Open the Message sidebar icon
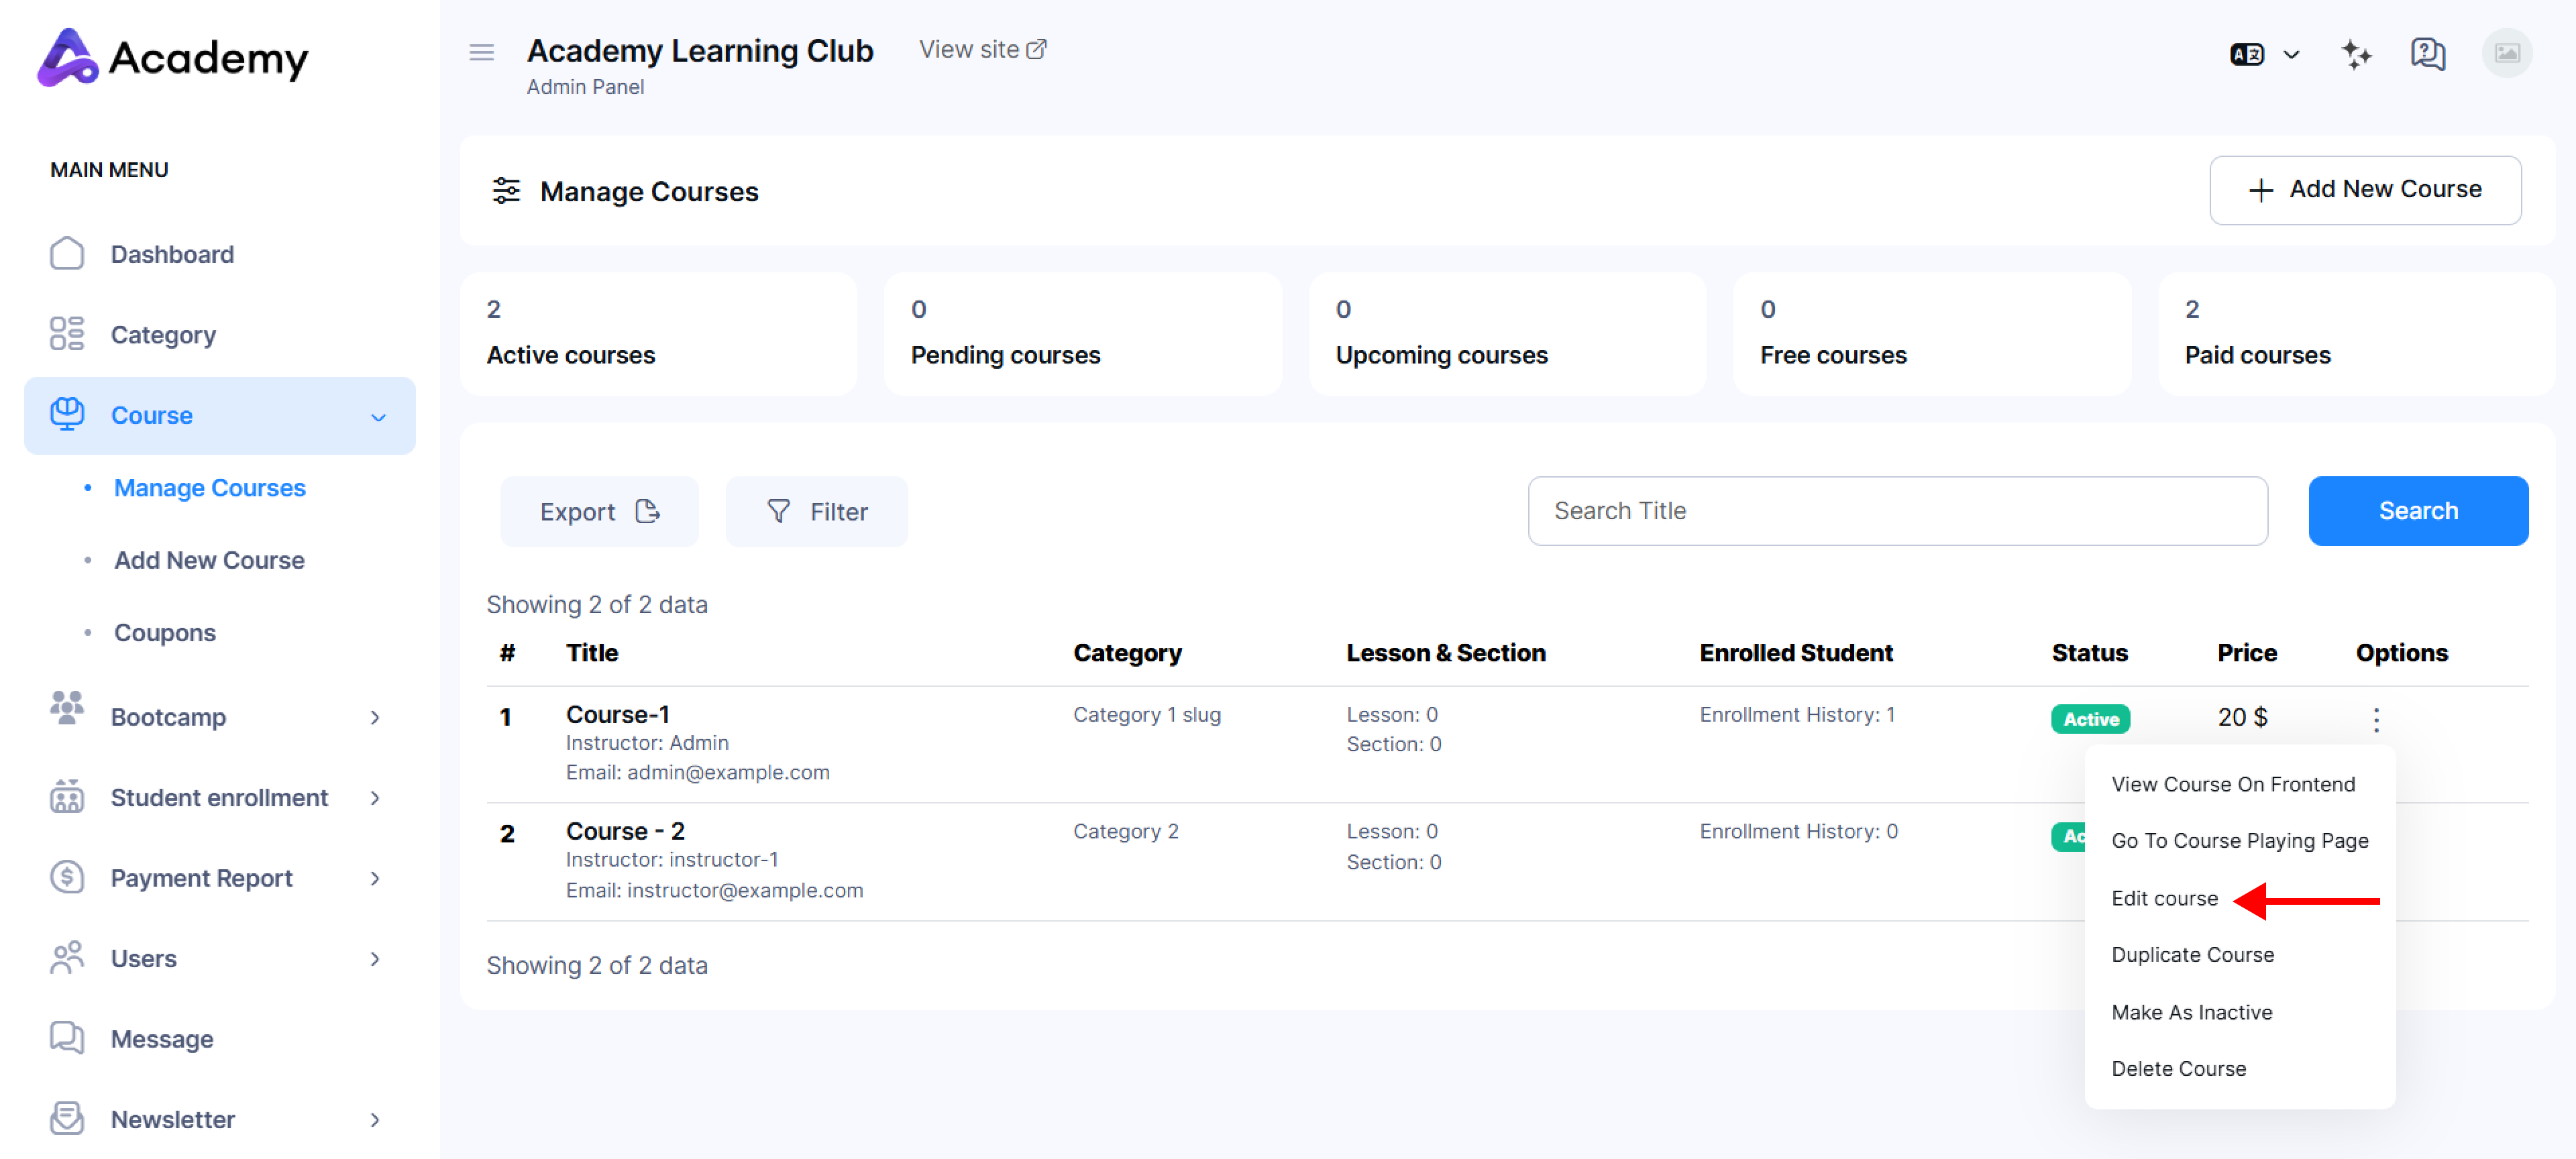This screenshot has height=1159, width=2576. (67, 1038)
